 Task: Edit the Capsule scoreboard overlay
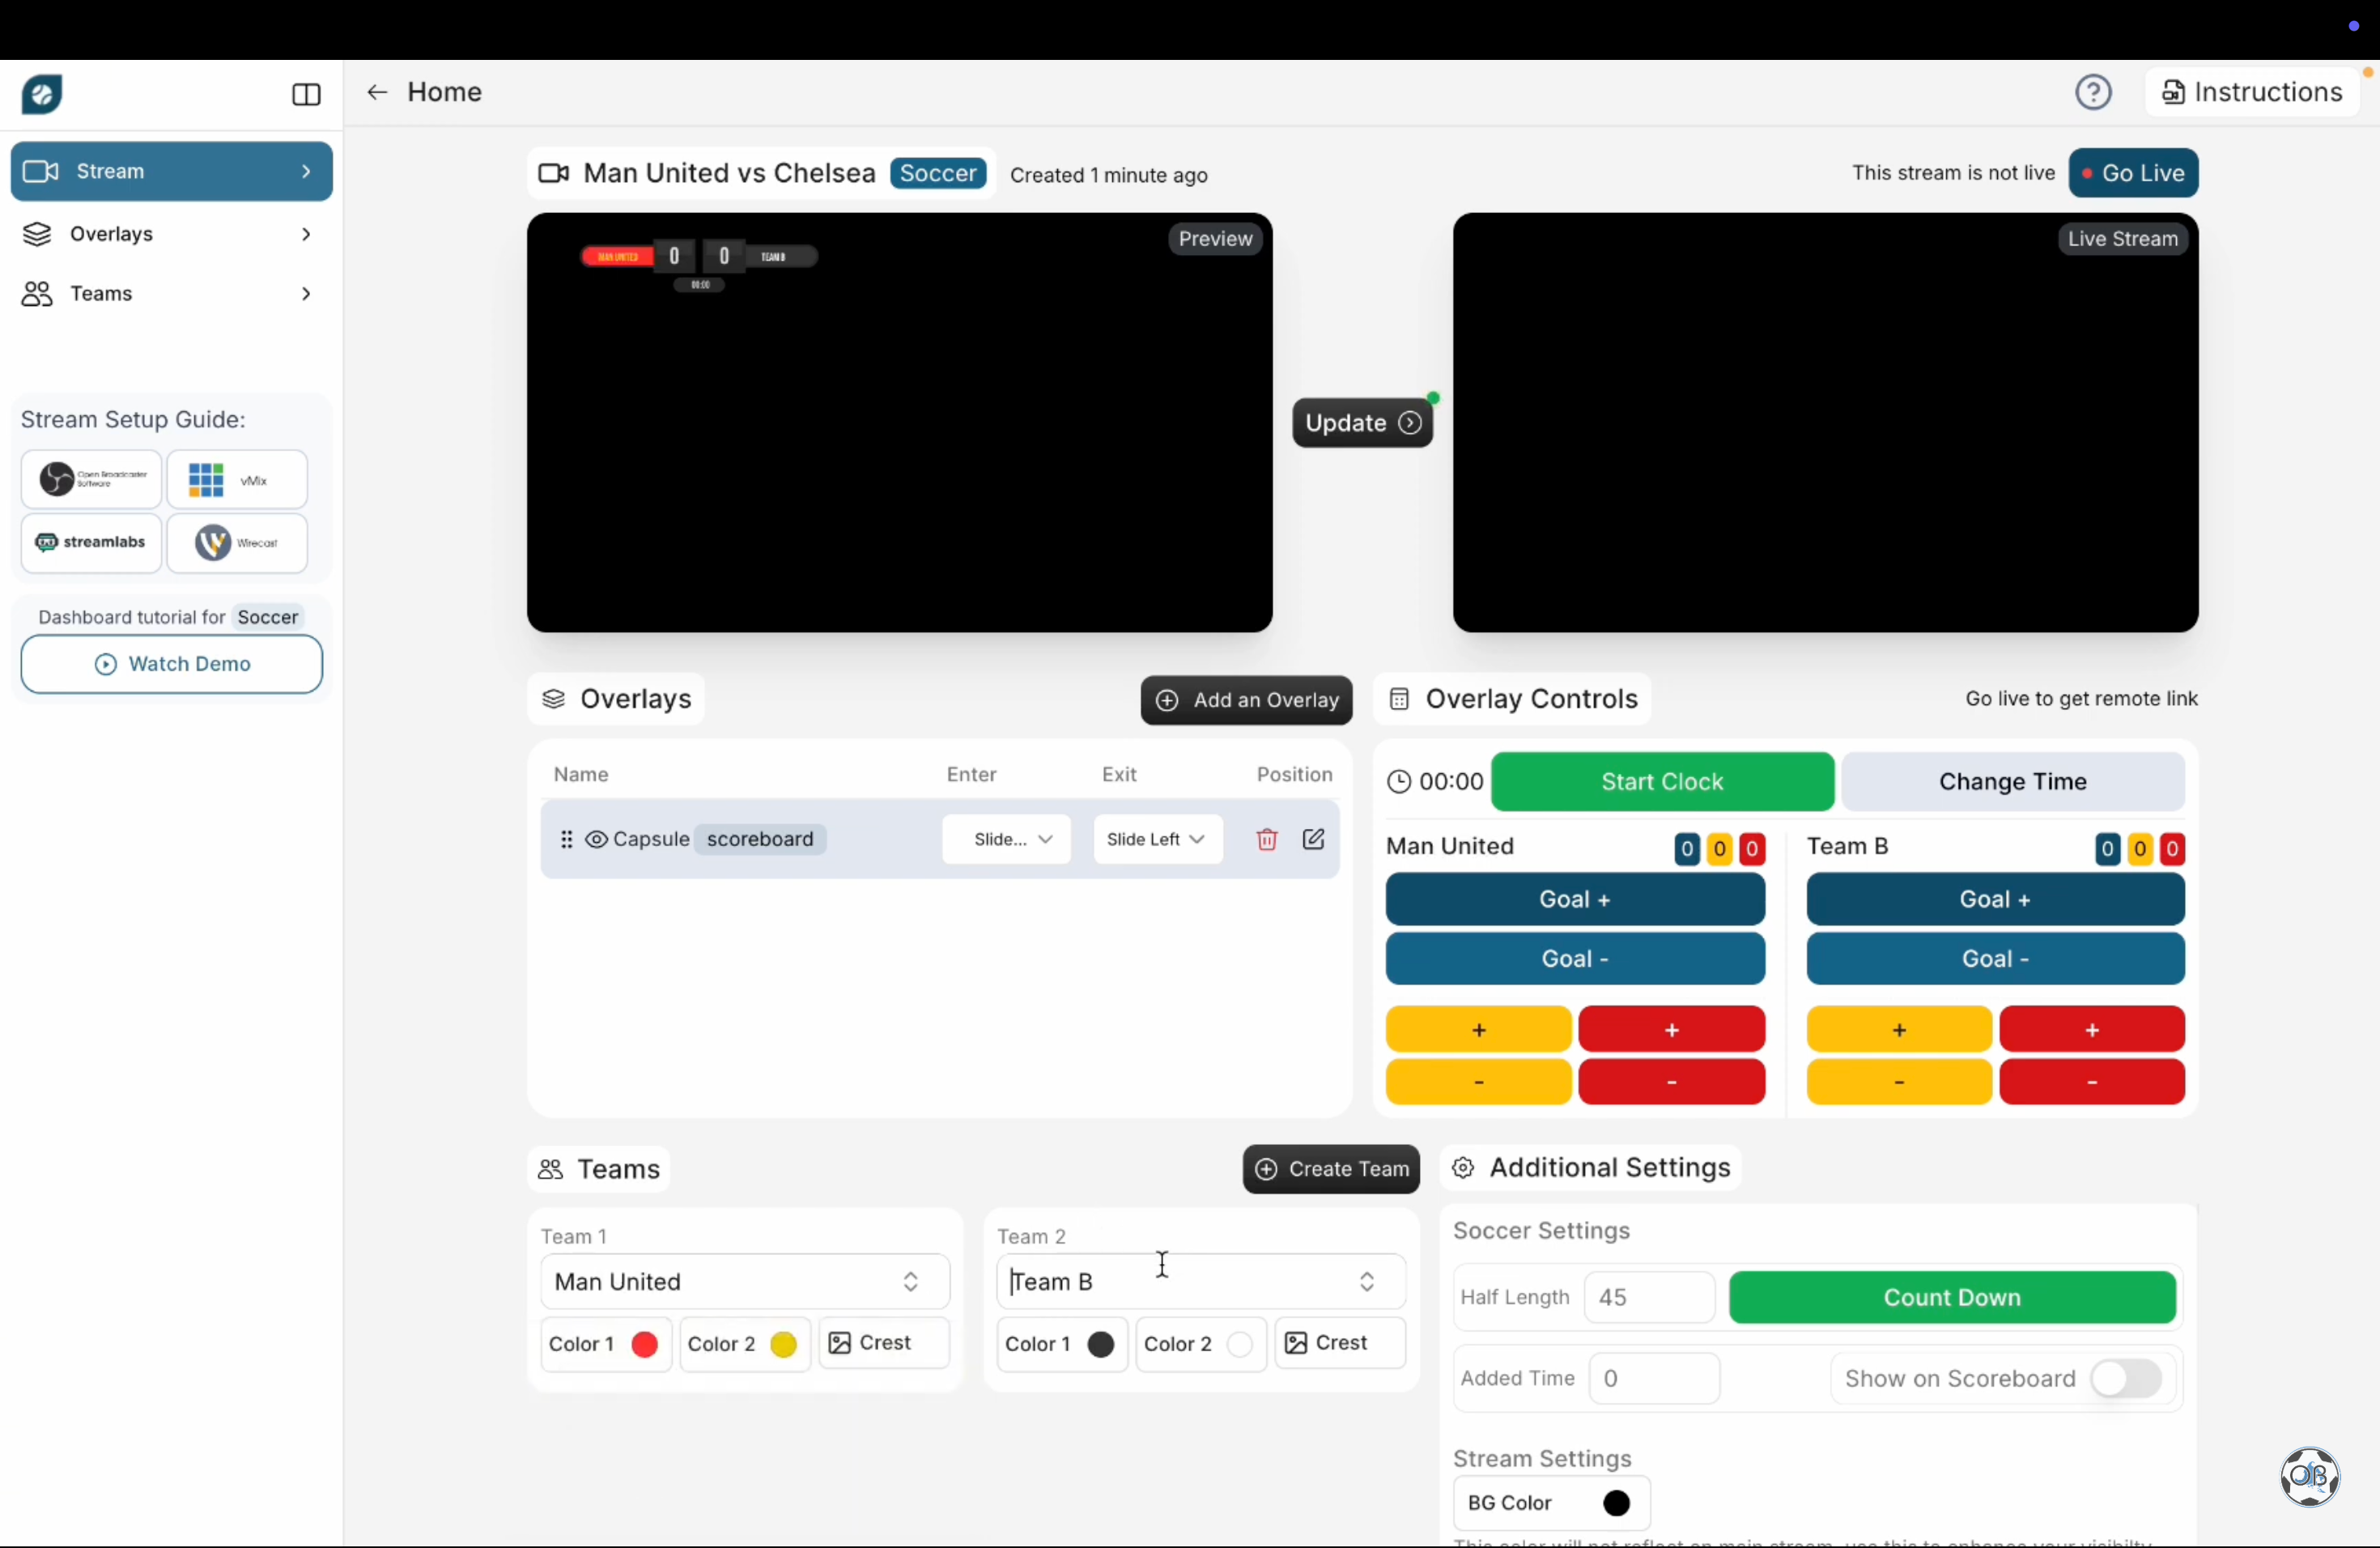click(1314, 839)
